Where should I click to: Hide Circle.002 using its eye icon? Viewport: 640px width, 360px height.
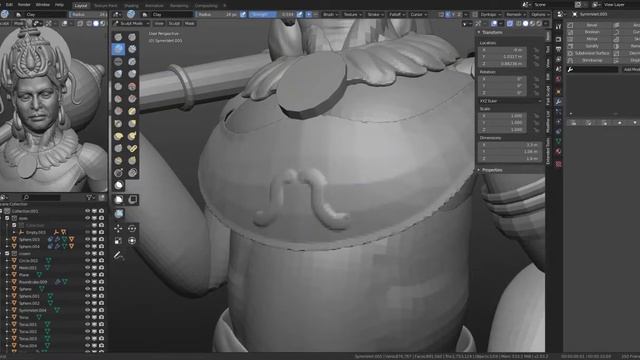87,260
